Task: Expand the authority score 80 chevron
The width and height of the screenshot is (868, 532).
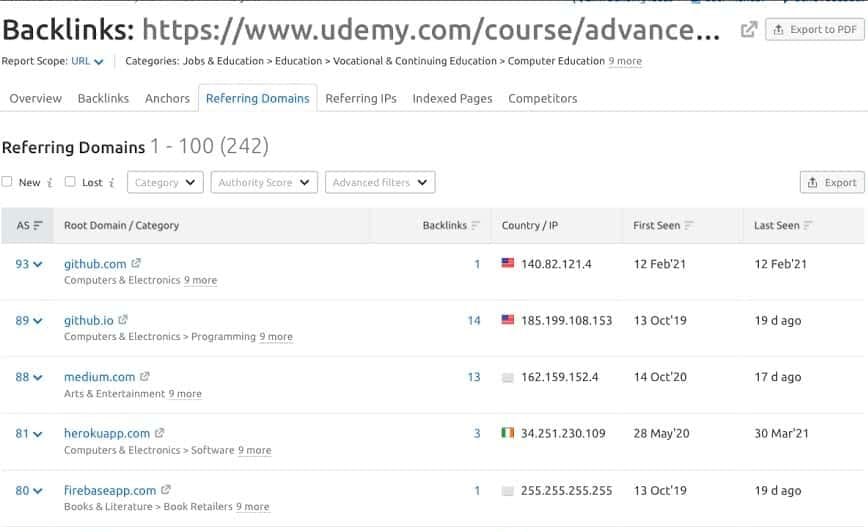Action: coord(38,491)
